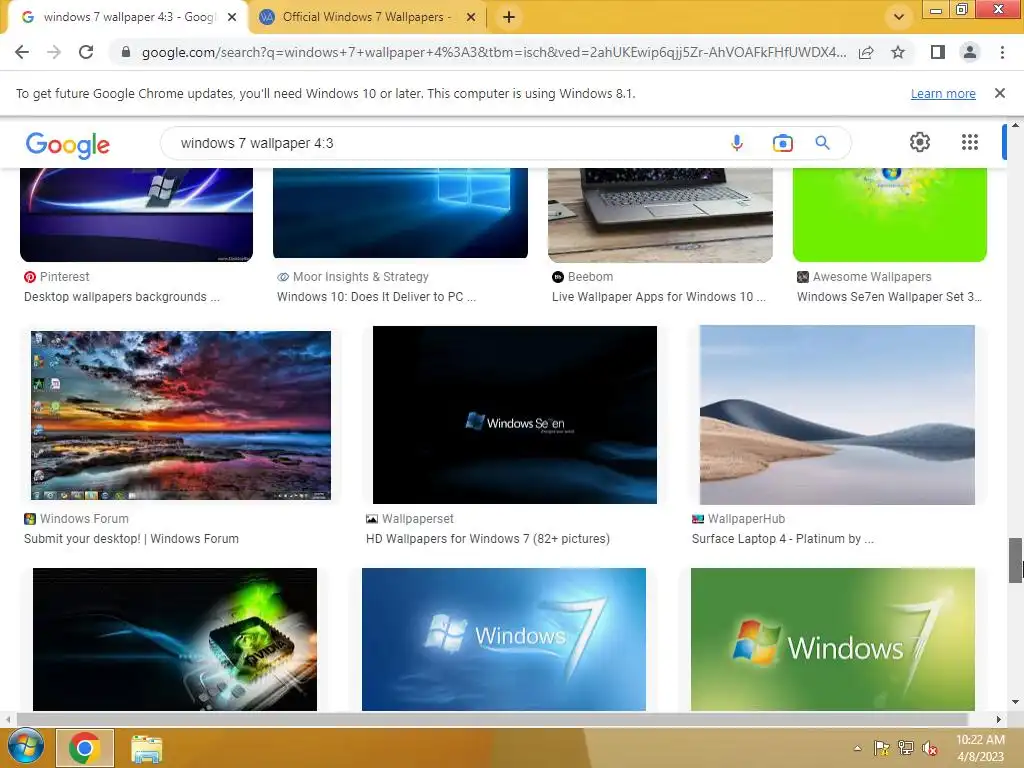Select the blue Windows 7 thumbnail
Screen dimensions: 1024x768
coord(504,639)
